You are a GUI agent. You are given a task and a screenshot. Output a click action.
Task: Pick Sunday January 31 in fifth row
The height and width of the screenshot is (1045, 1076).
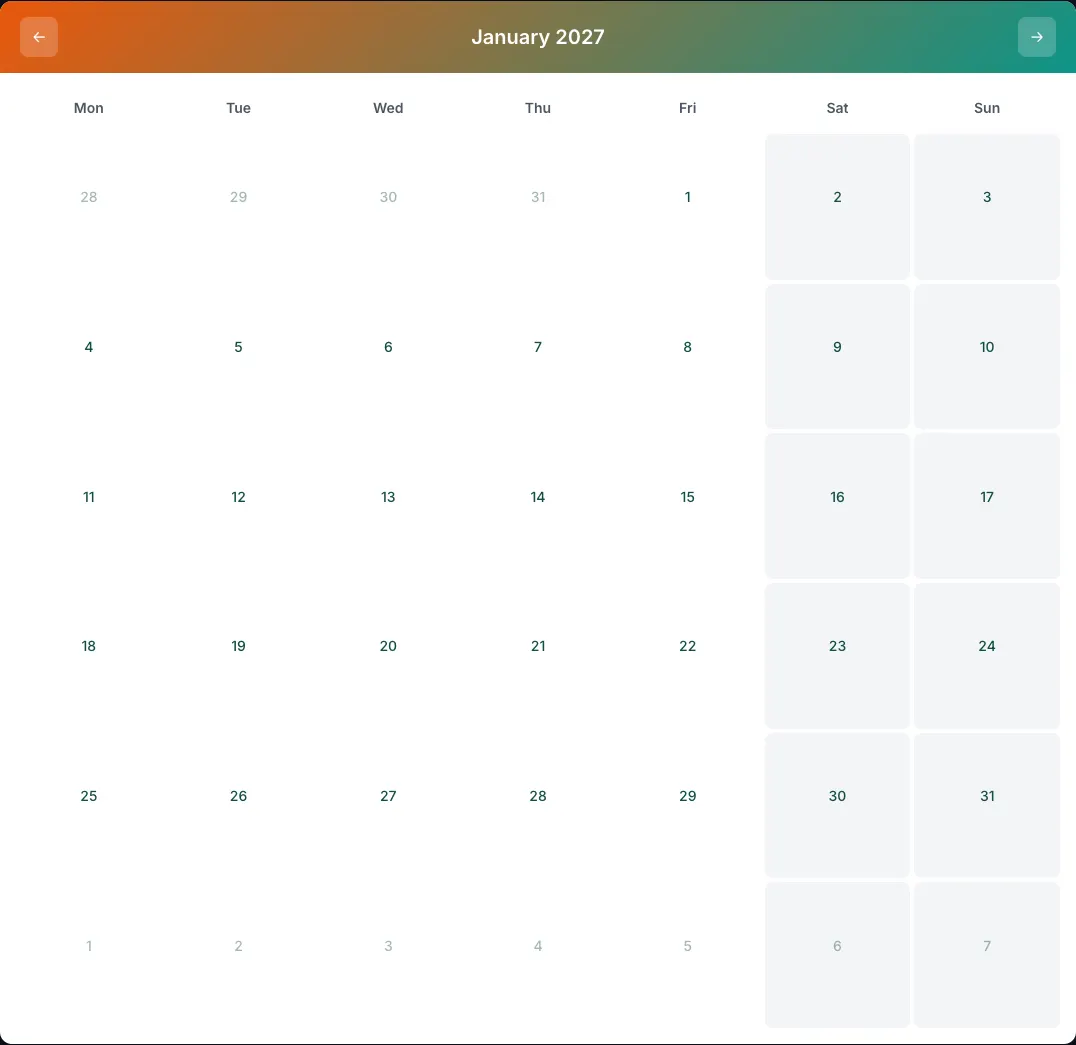click(987, 805)
